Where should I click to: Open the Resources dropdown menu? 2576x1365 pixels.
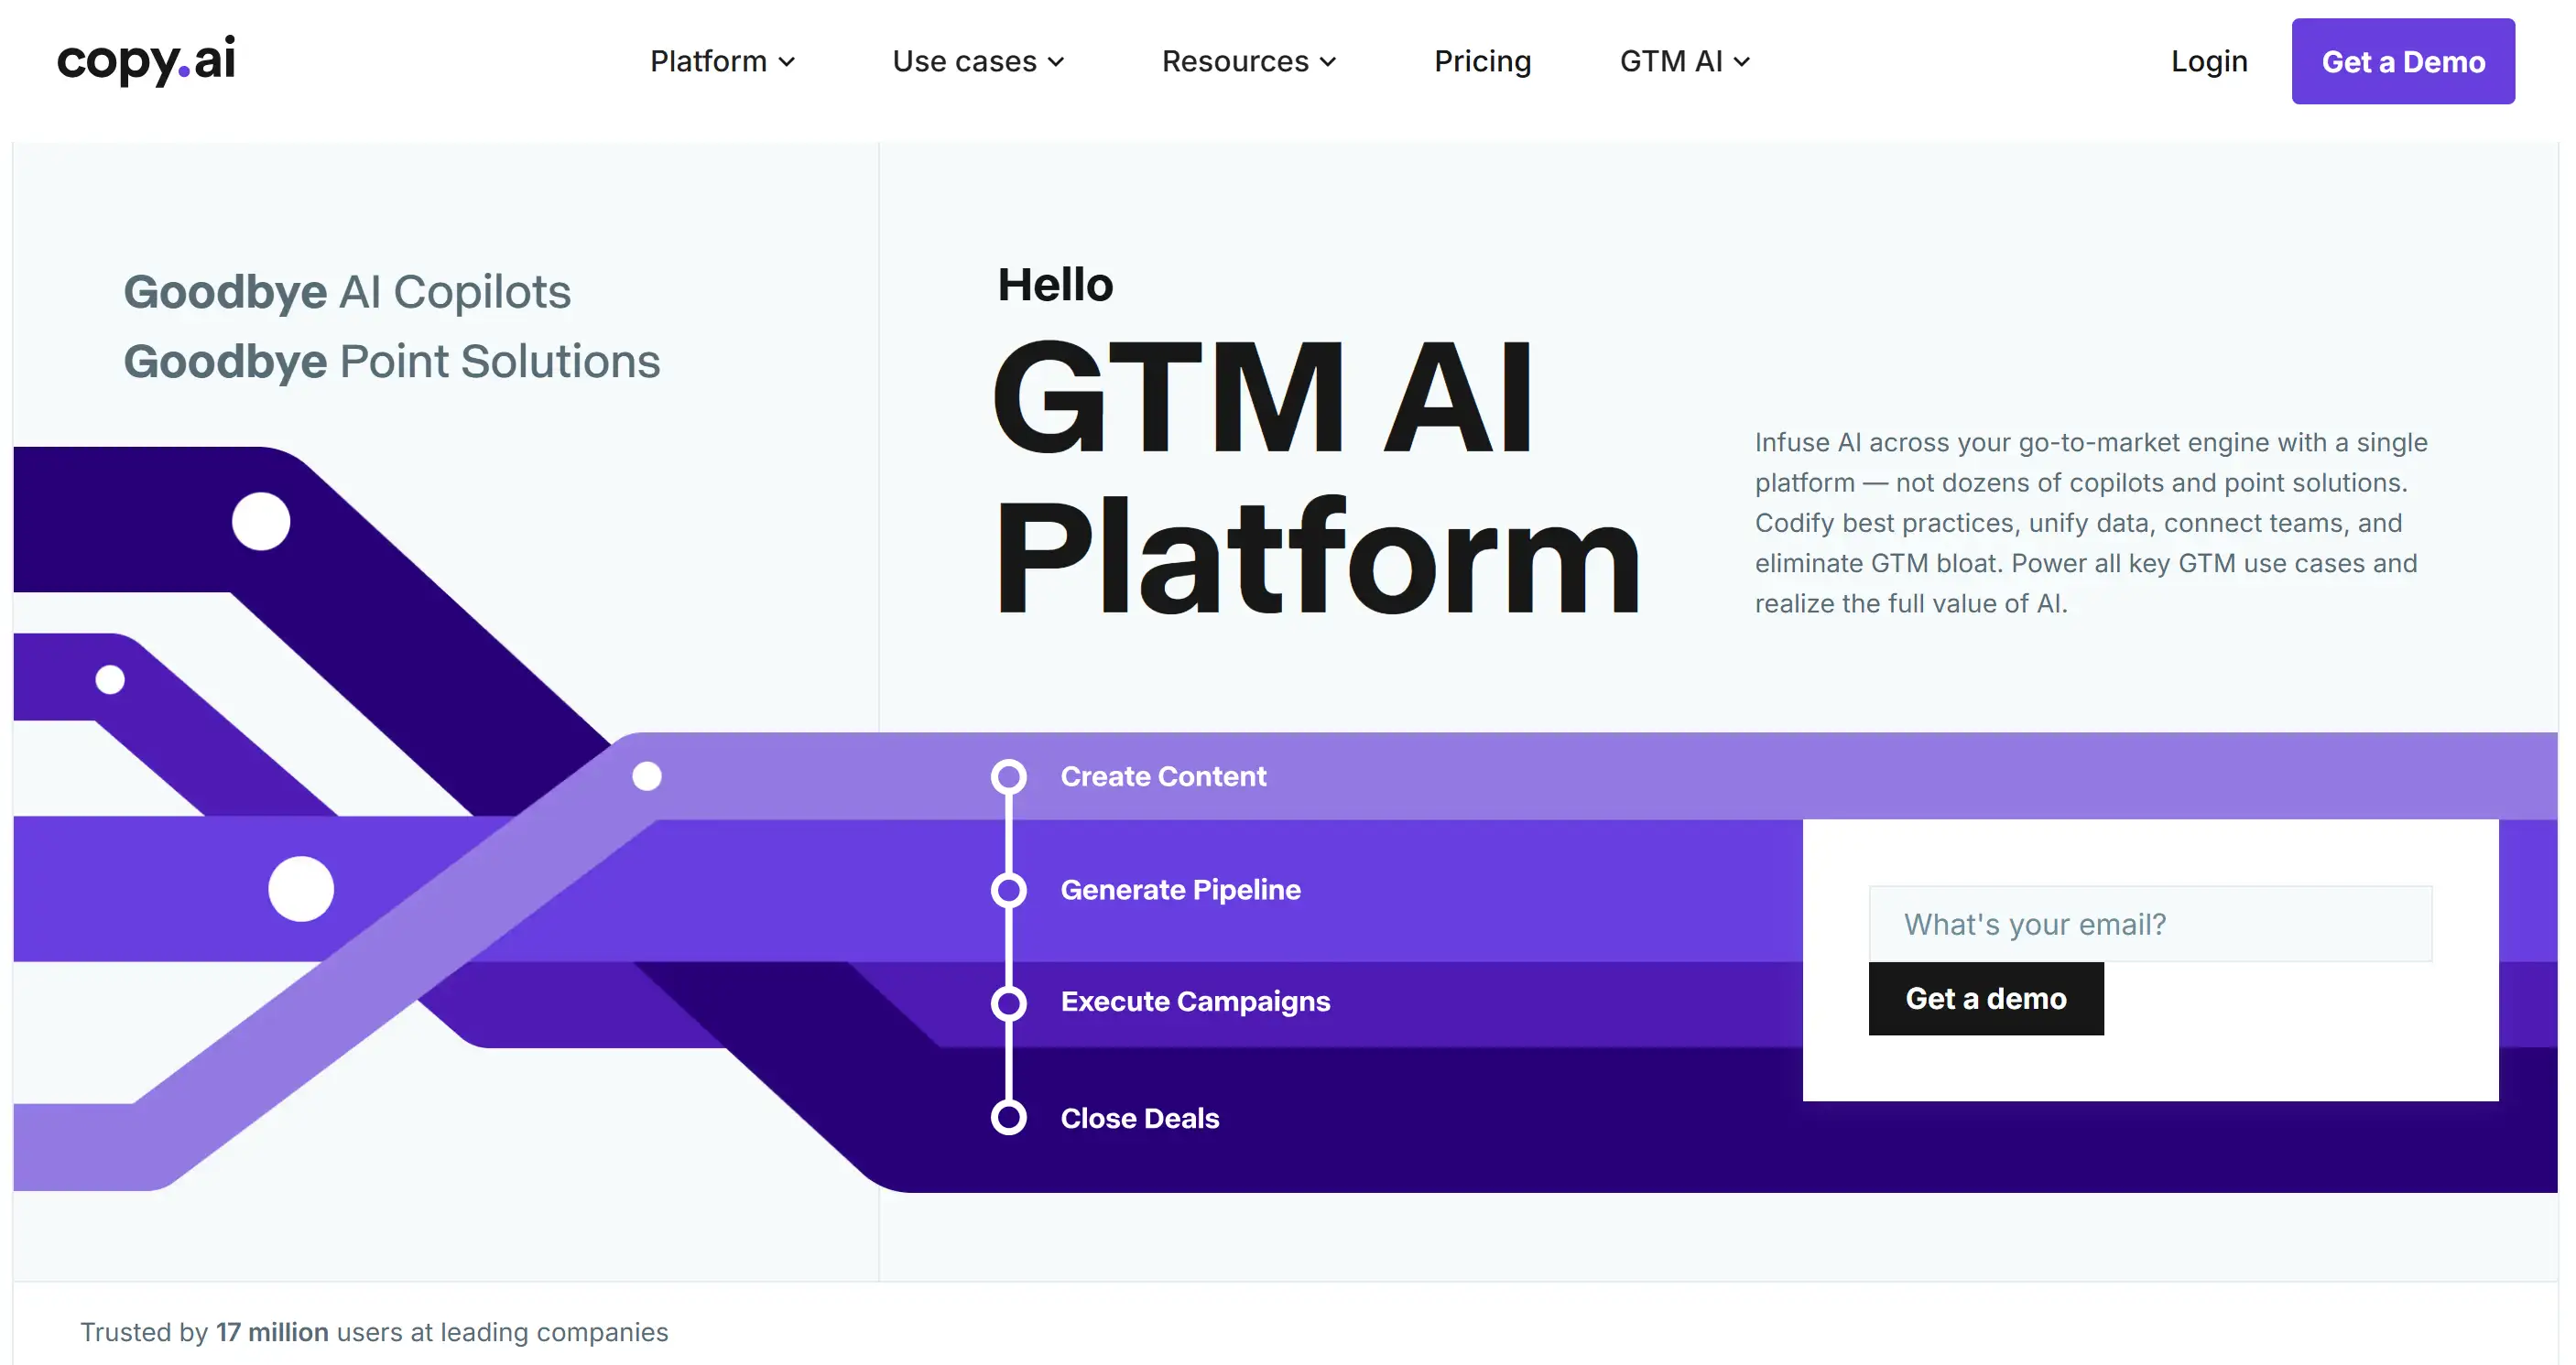coord(1249,61)
